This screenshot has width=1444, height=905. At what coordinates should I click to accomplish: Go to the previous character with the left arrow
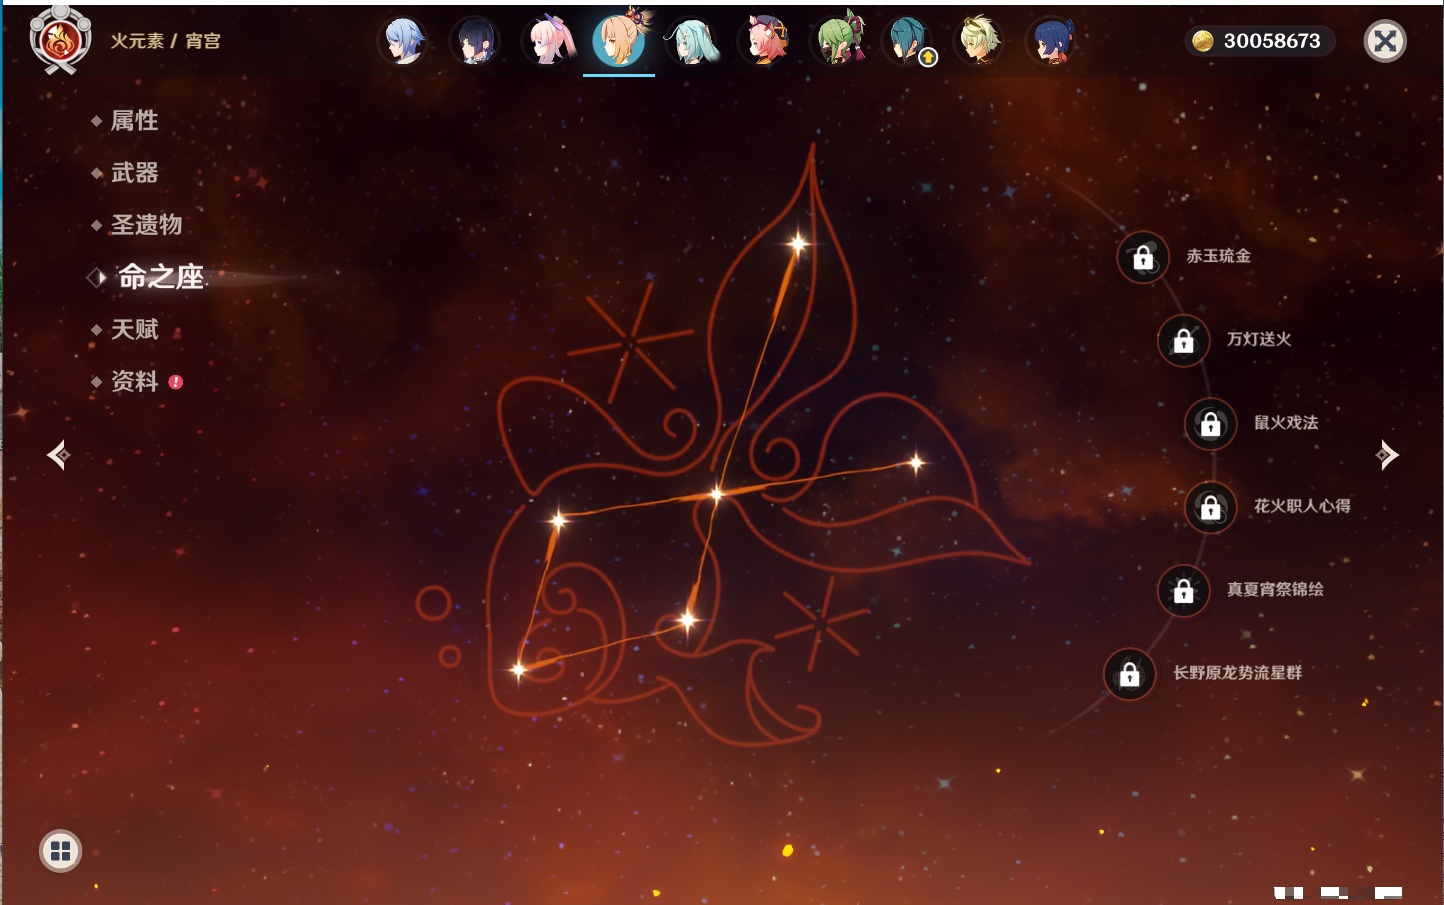click(58, 455)
